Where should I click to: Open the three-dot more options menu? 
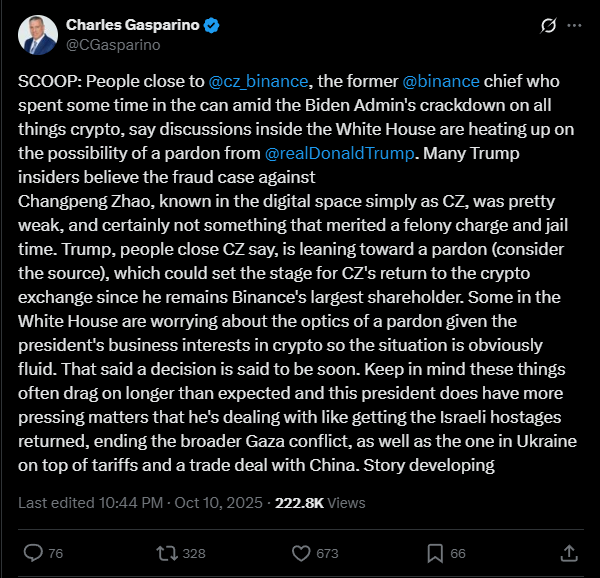click(x=574, y=25)
